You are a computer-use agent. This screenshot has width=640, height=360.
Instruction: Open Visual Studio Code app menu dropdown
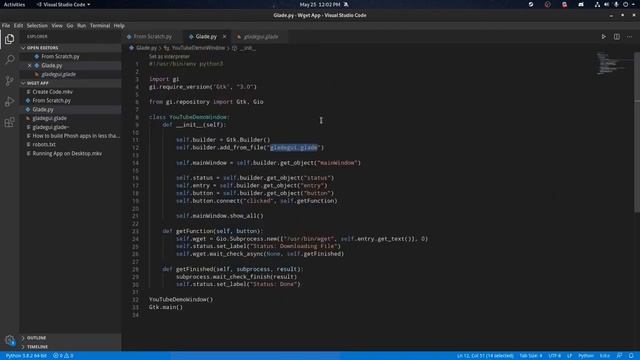coord(63,4)
